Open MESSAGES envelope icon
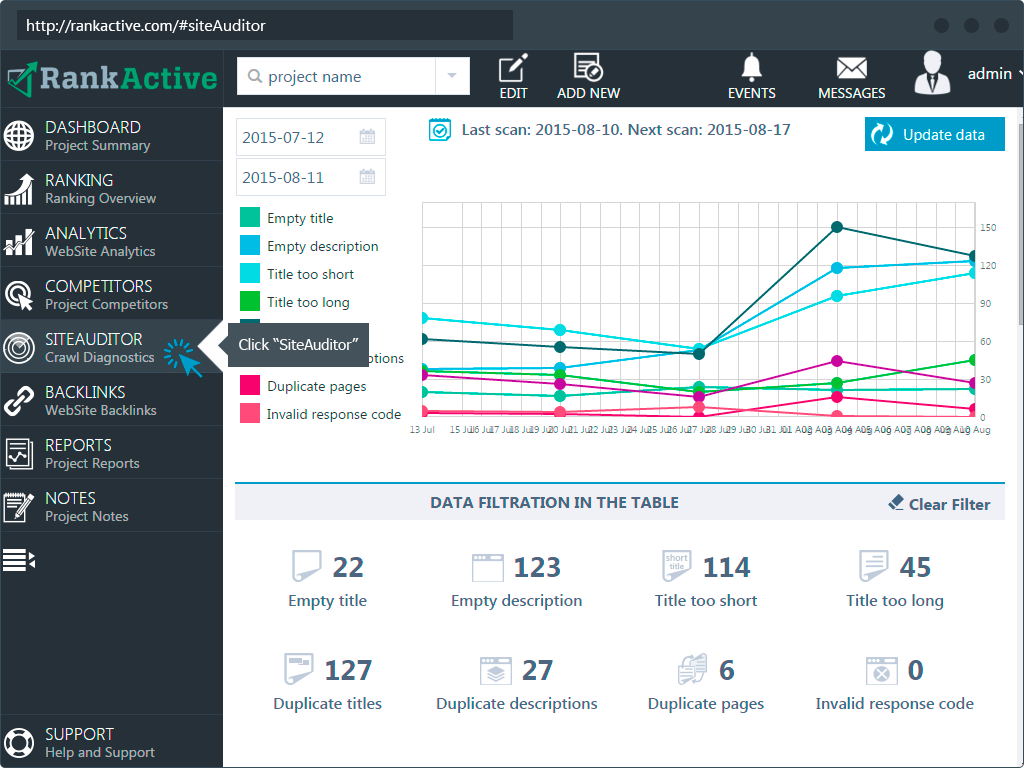1024x768 pixels. pos(851,68)
